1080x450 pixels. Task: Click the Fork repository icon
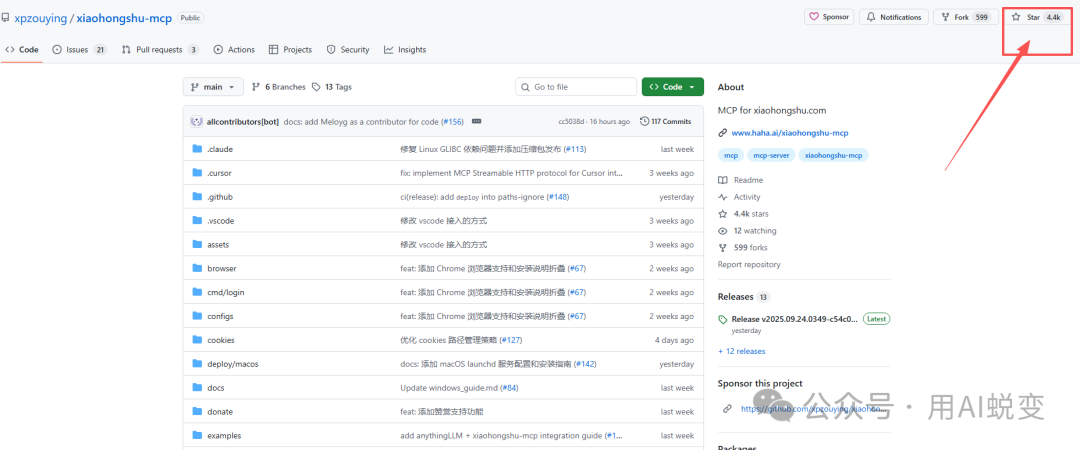pyautogui.click(x=944, y=17)
